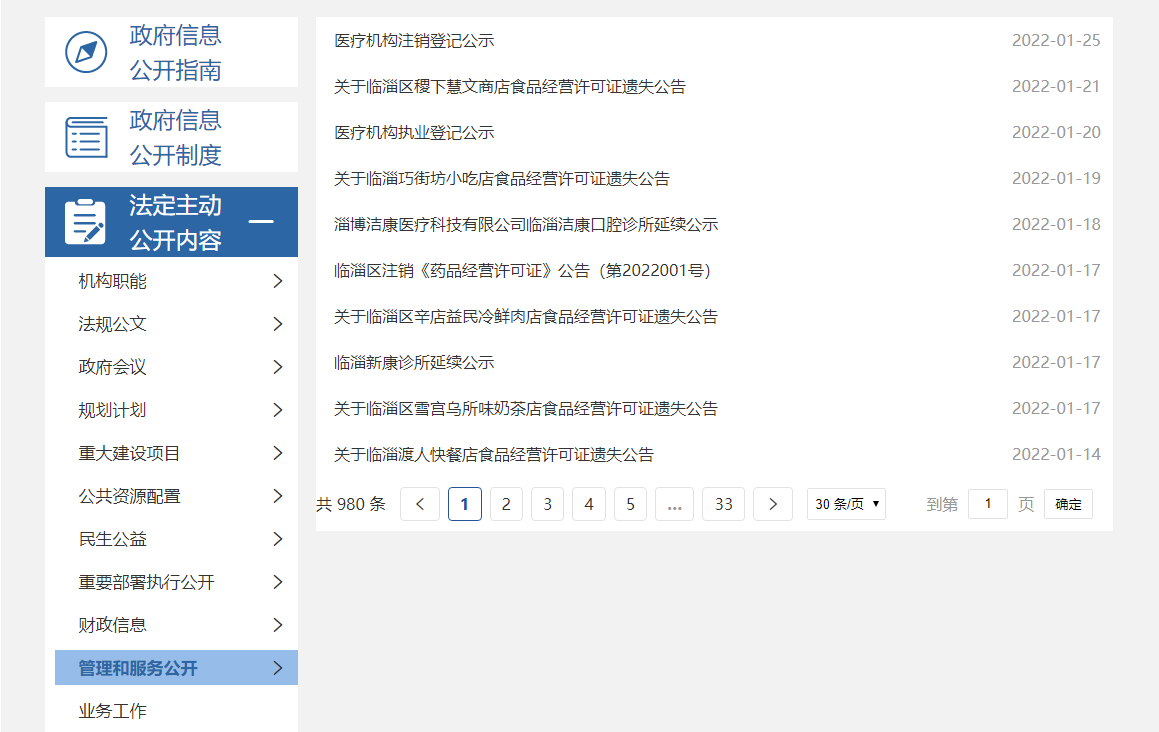Open 临淄新康诊所延续公示 link
1159x732 pixels.
coord(414,363)
